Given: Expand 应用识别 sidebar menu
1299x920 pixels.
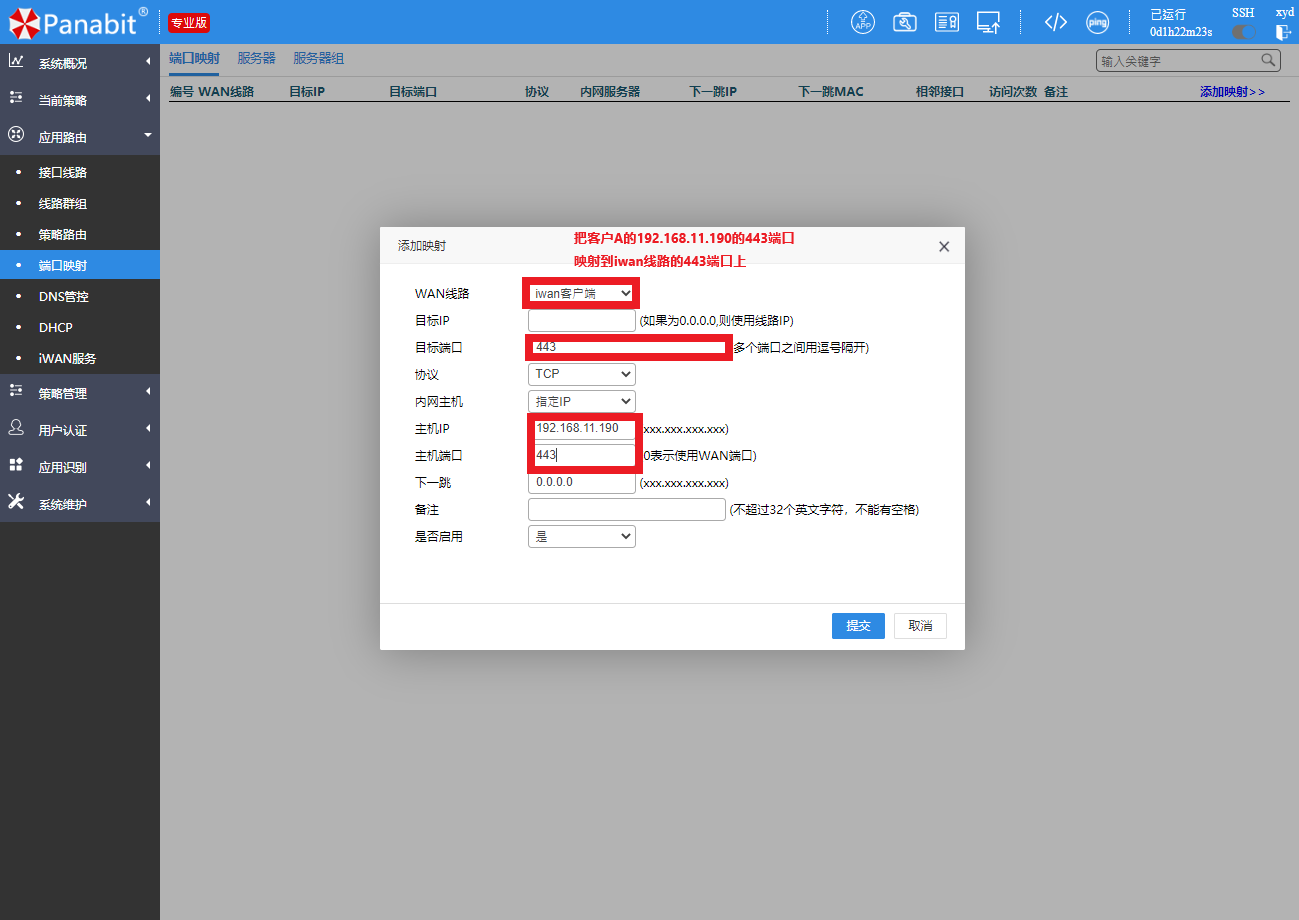Looking at the screenshot, I should point(80,467).
